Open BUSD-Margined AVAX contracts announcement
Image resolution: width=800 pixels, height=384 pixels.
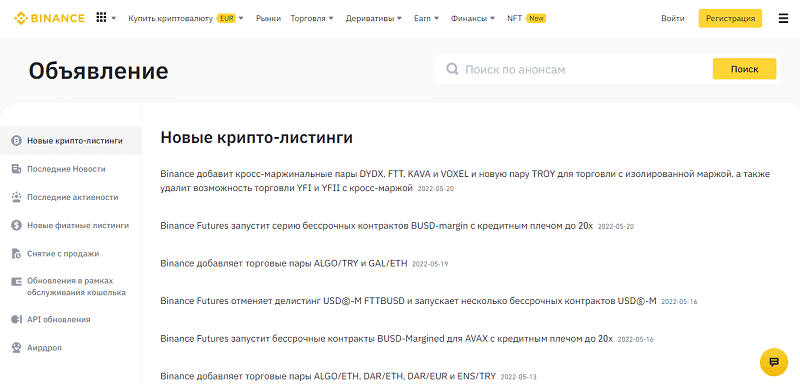coord(386,339)
